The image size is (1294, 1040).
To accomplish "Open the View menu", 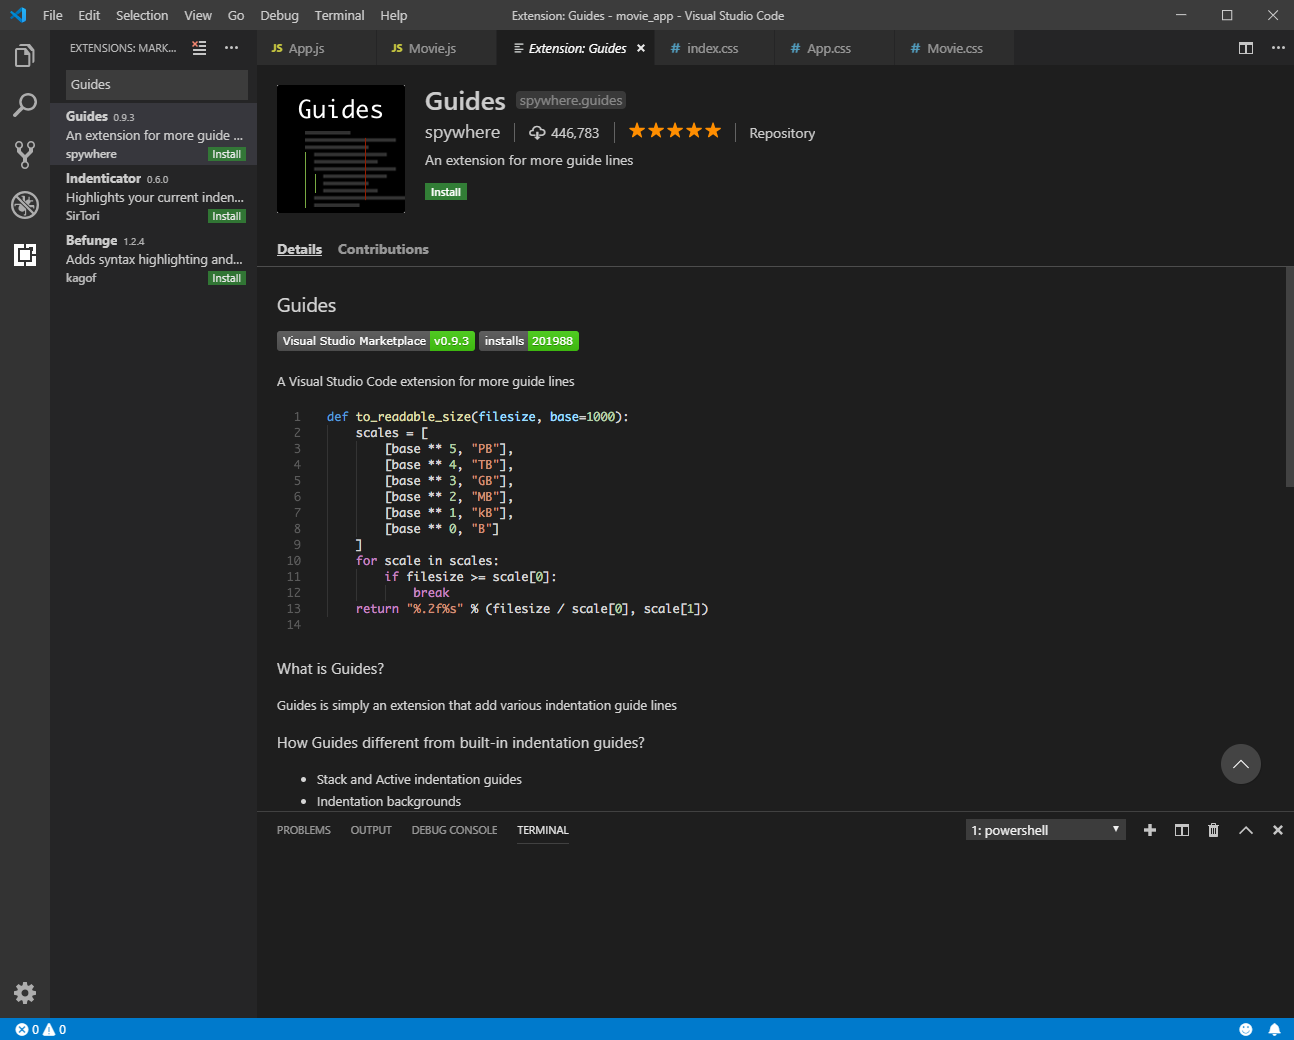I will 198,15.
